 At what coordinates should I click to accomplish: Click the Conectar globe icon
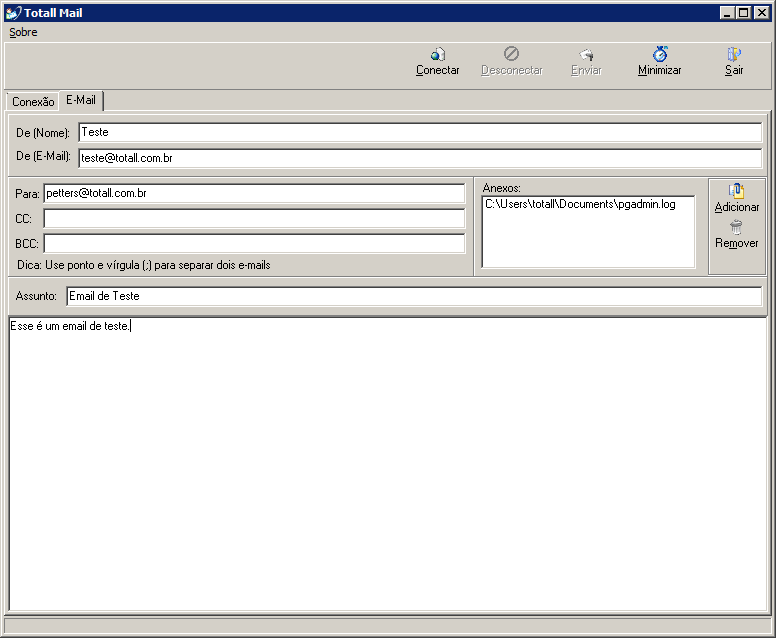click(437, 54)
